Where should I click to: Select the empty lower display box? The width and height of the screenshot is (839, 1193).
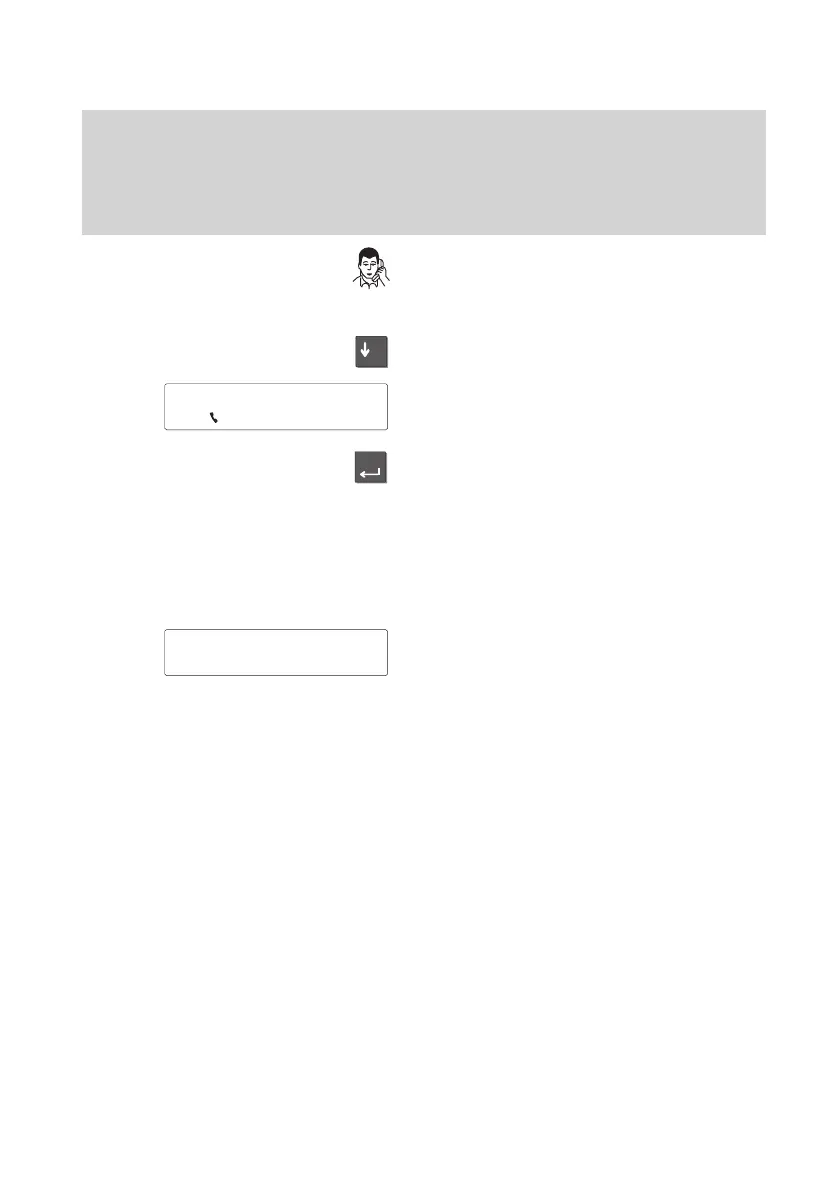click(x=276, y=653)
